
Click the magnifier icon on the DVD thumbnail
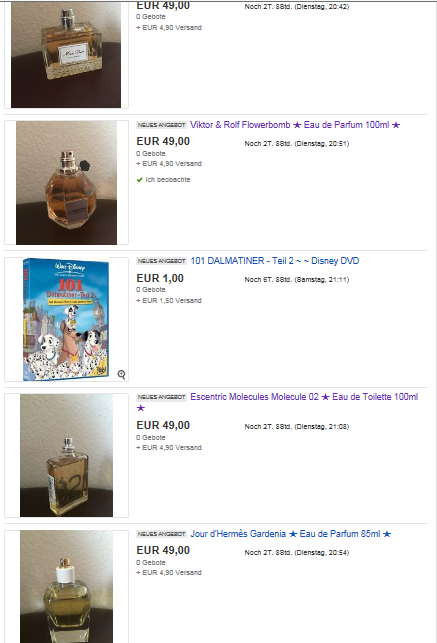(x=121, y=374)
